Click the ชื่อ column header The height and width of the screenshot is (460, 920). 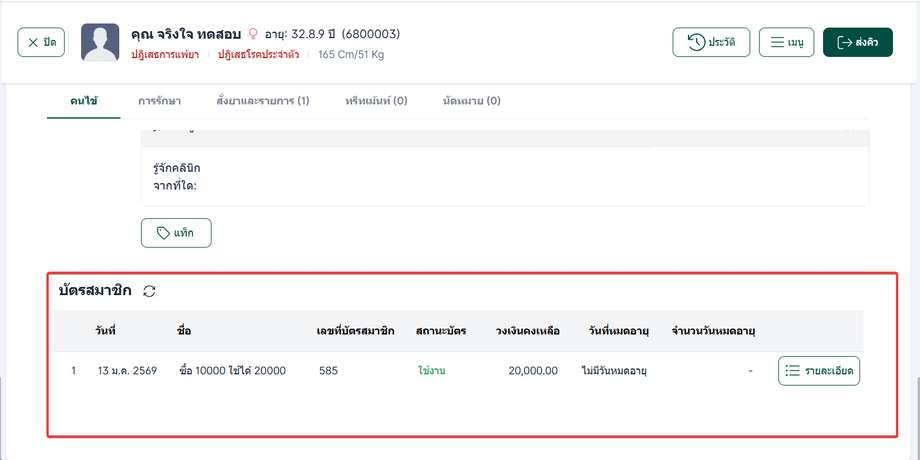point(184,331)
